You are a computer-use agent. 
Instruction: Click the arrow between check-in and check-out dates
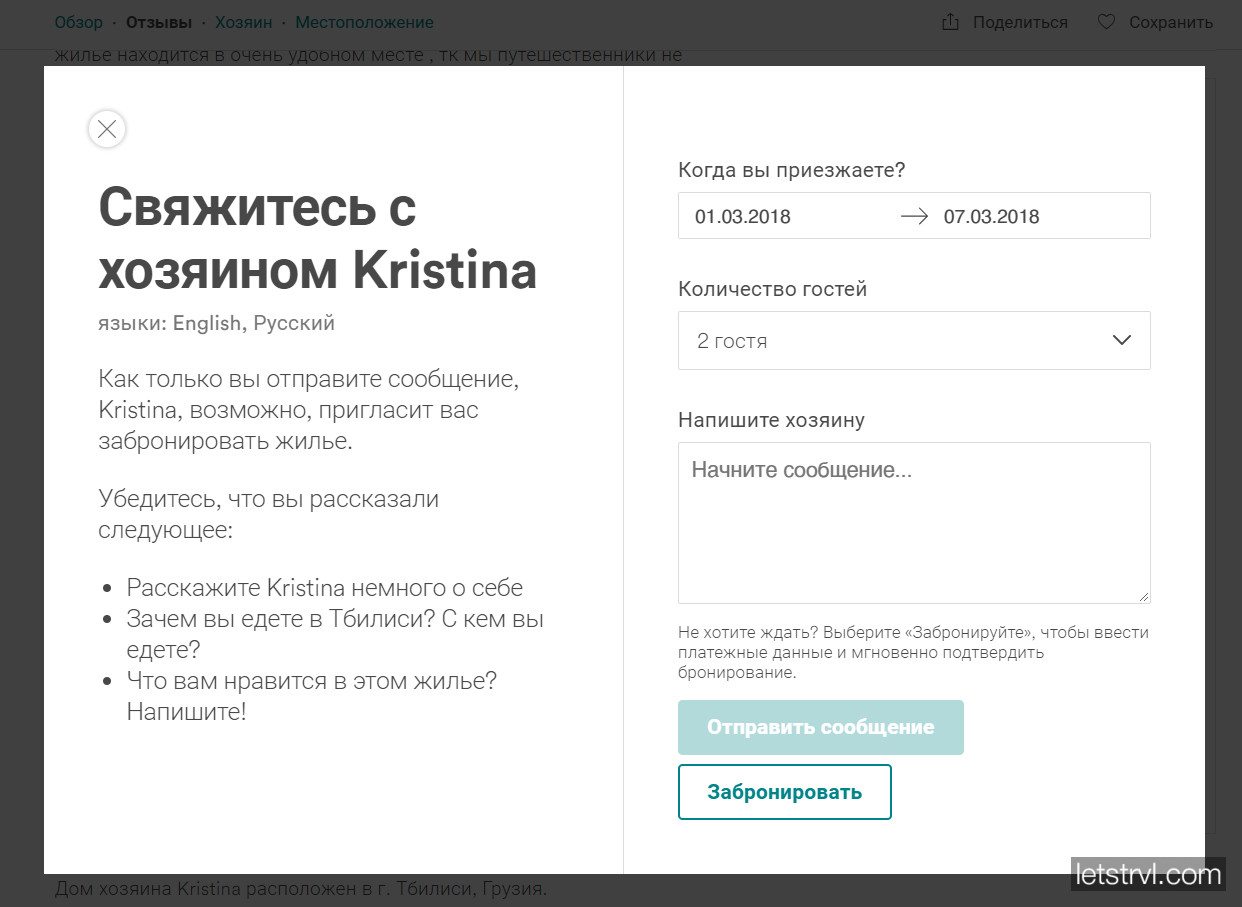tap(913, 215)
